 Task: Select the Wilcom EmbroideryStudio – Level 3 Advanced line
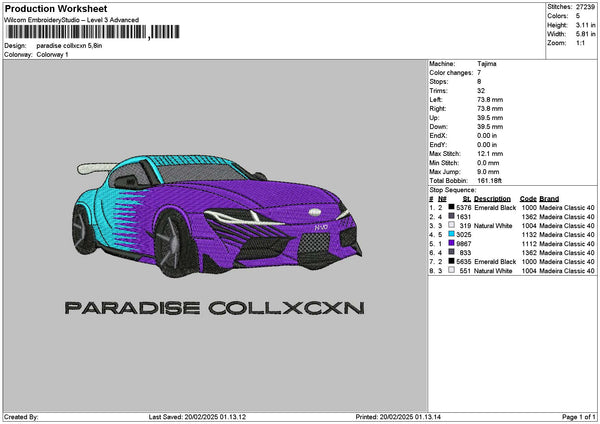point(72,20)
